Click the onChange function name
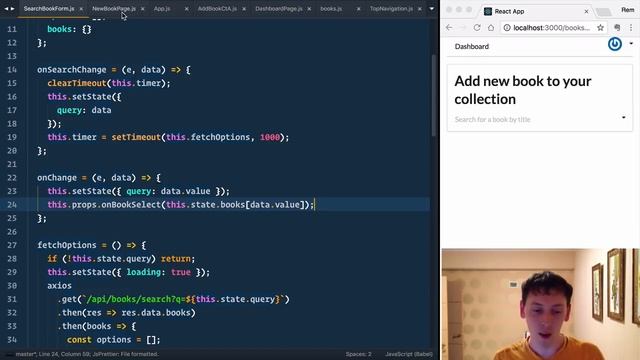Screen dimensions: 640x360 point(57,178)
